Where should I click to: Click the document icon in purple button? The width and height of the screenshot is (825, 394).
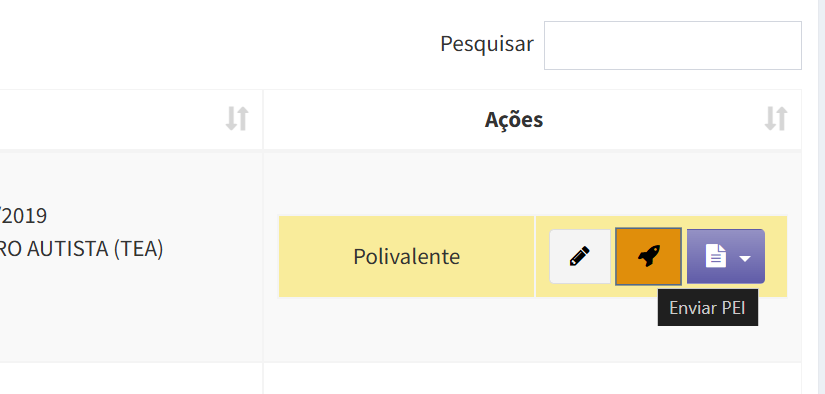click(716, 257)
